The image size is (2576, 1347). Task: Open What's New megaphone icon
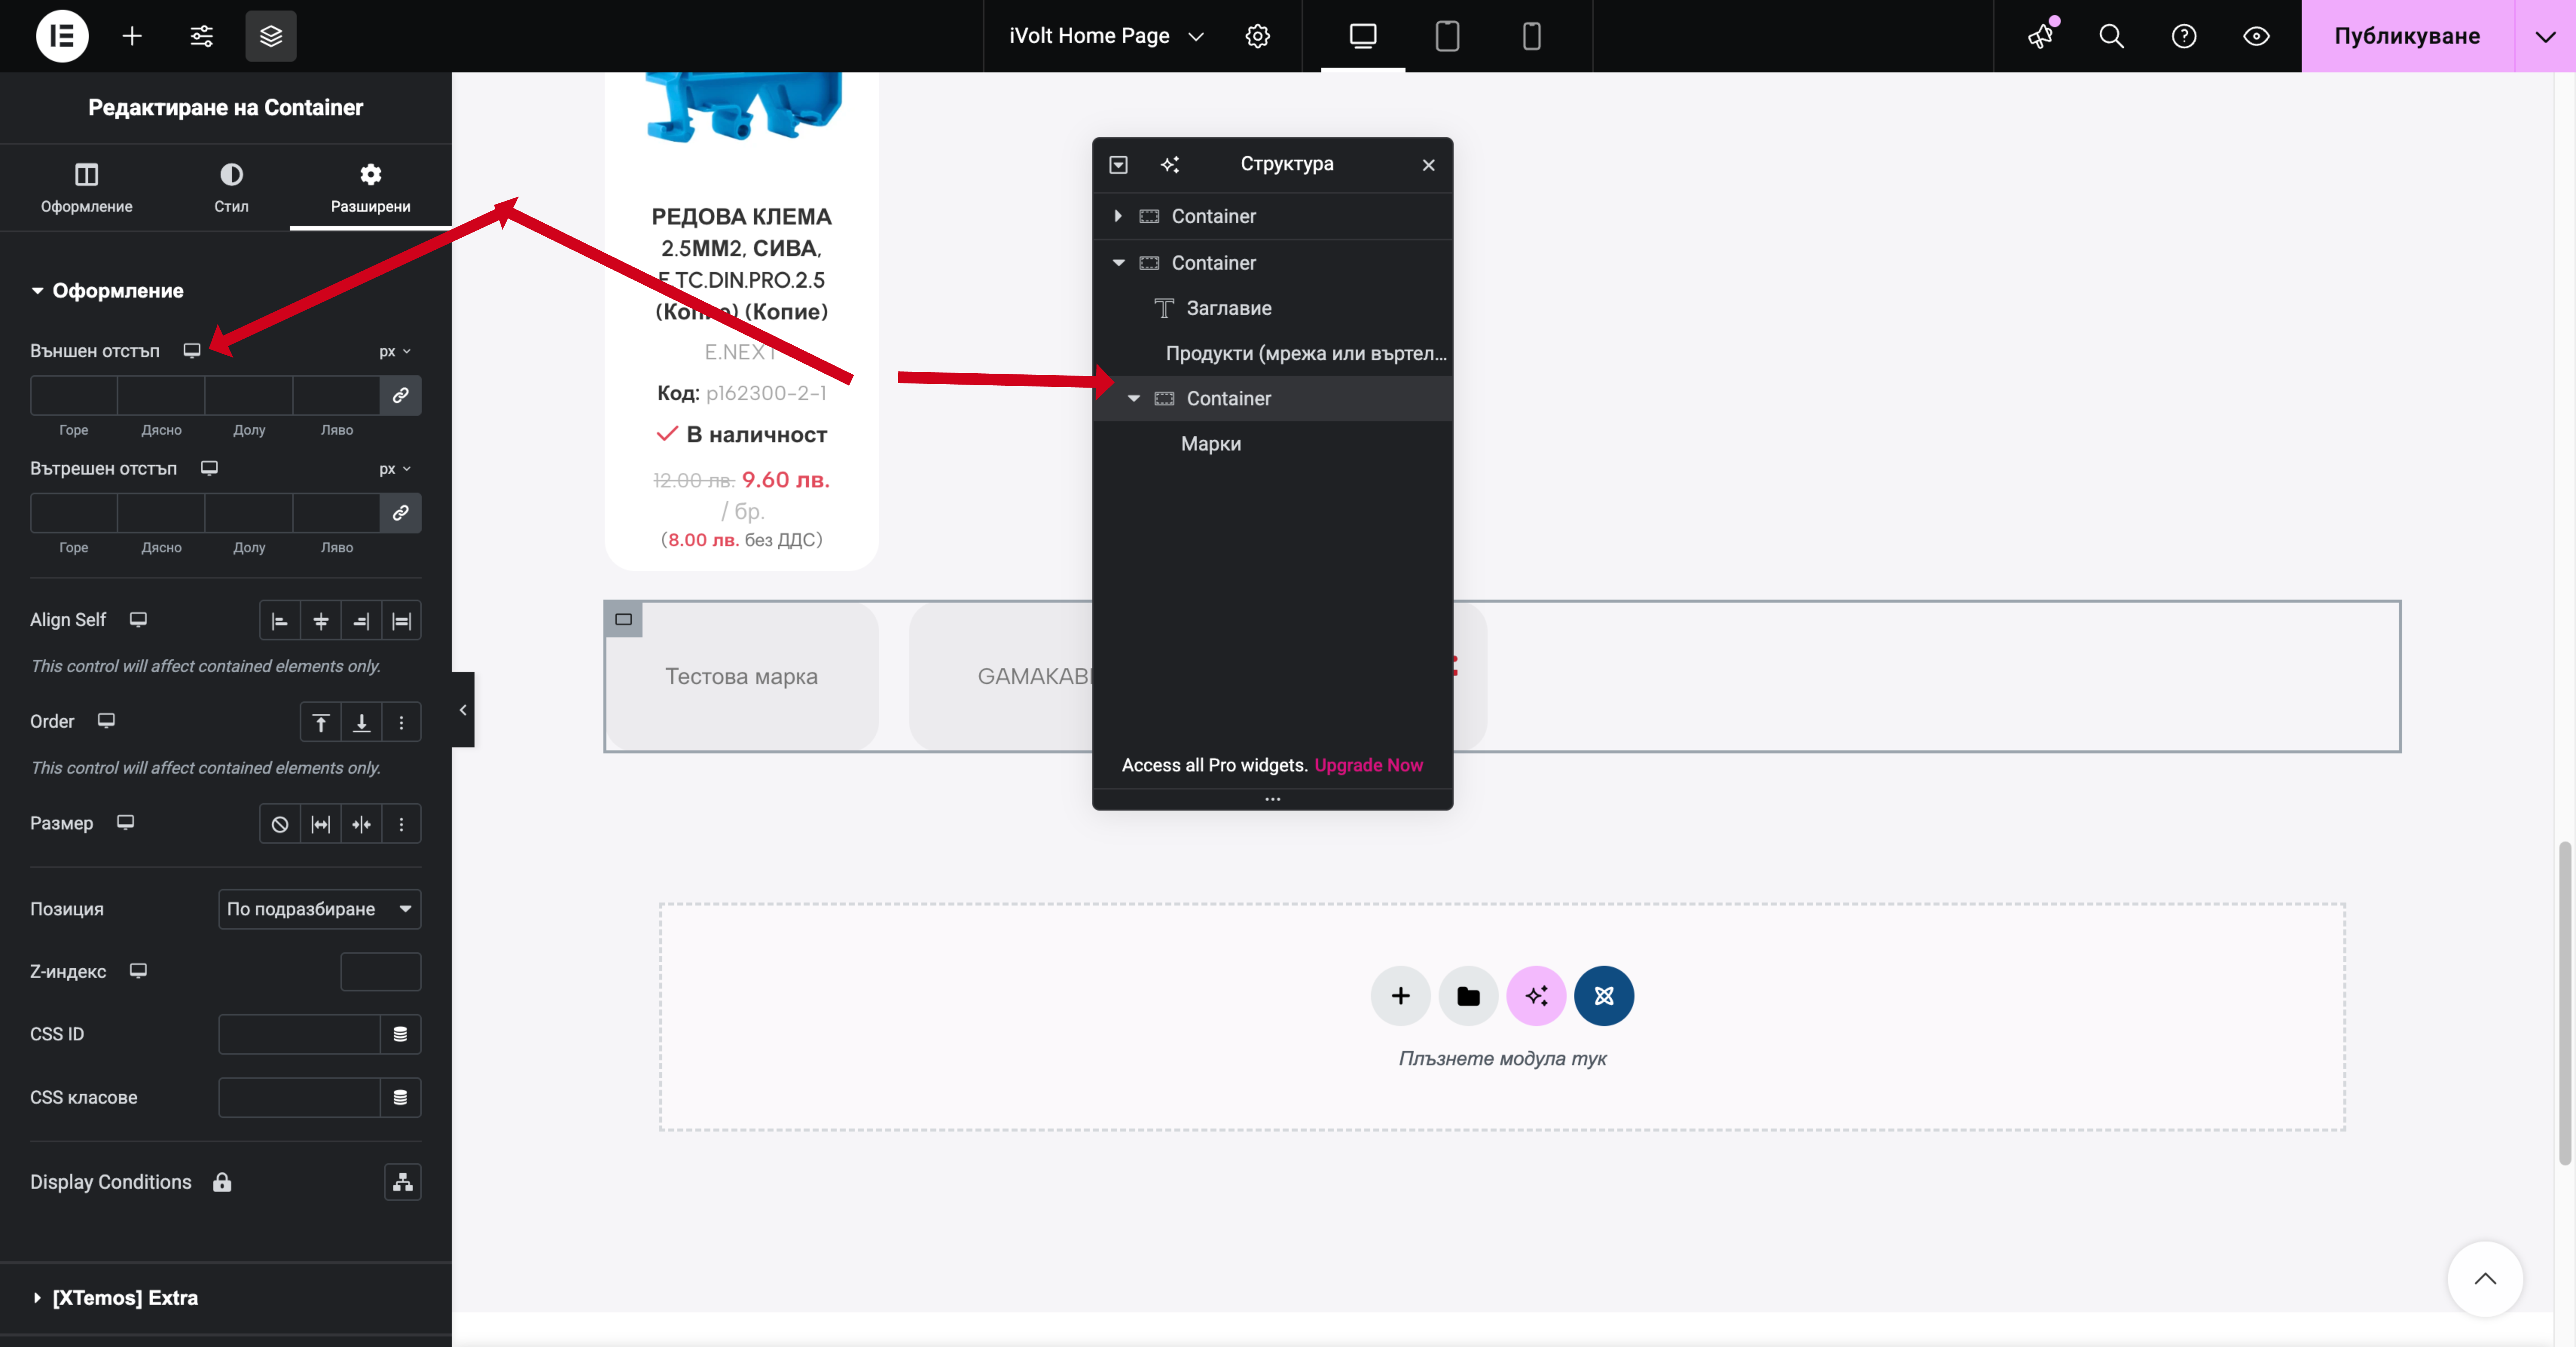point(2040,36)
